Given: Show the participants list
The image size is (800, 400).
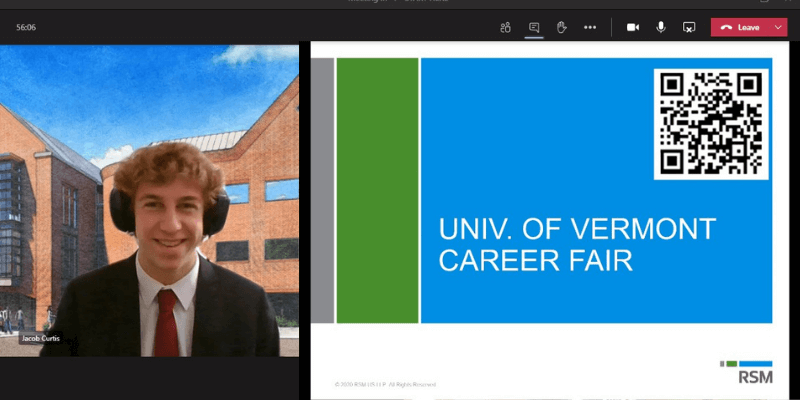Looking at the screenshot, I should pyautogui.click(x=506, y=28).
